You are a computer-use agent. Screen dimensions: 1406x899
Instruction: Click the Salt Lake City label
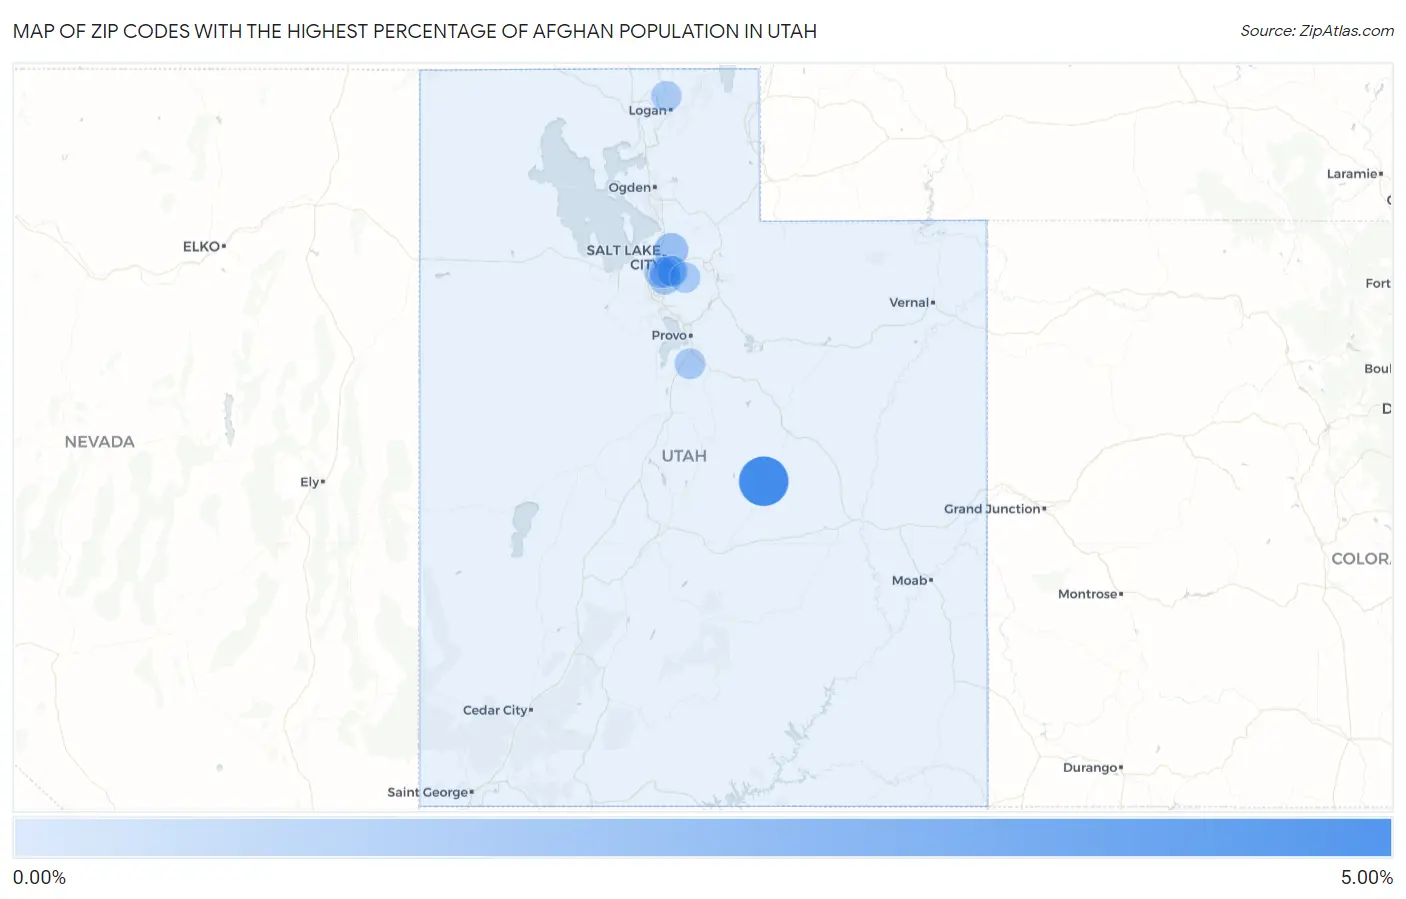coord(623,257)
